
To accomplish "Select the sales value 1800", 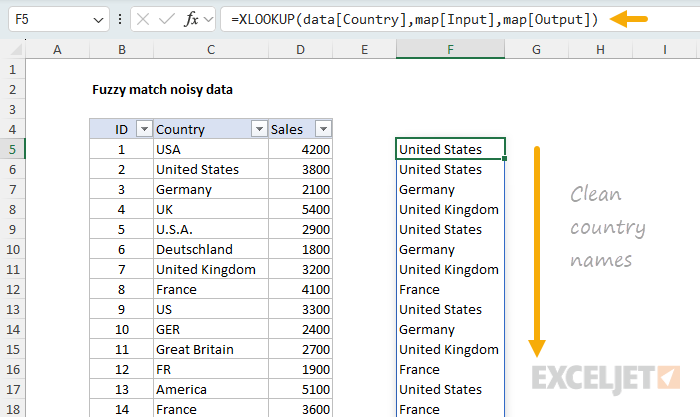I will (x=300, y=249).
